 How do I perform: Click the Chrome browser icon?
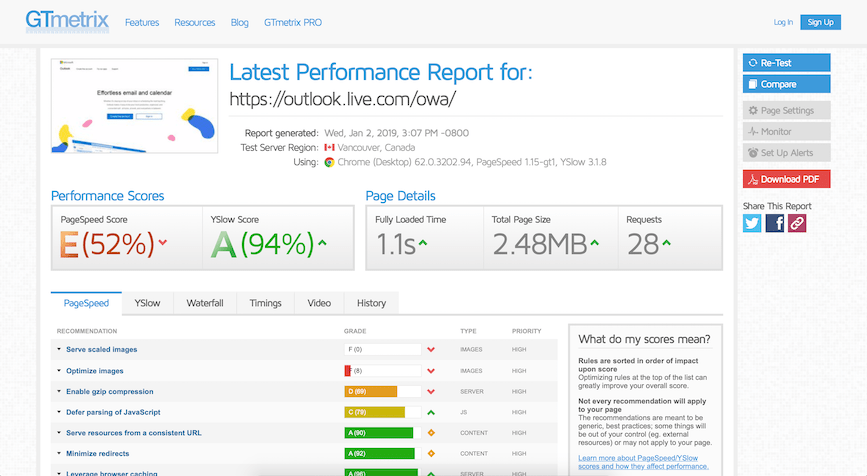pyautogui.click(x=330, y=162)
